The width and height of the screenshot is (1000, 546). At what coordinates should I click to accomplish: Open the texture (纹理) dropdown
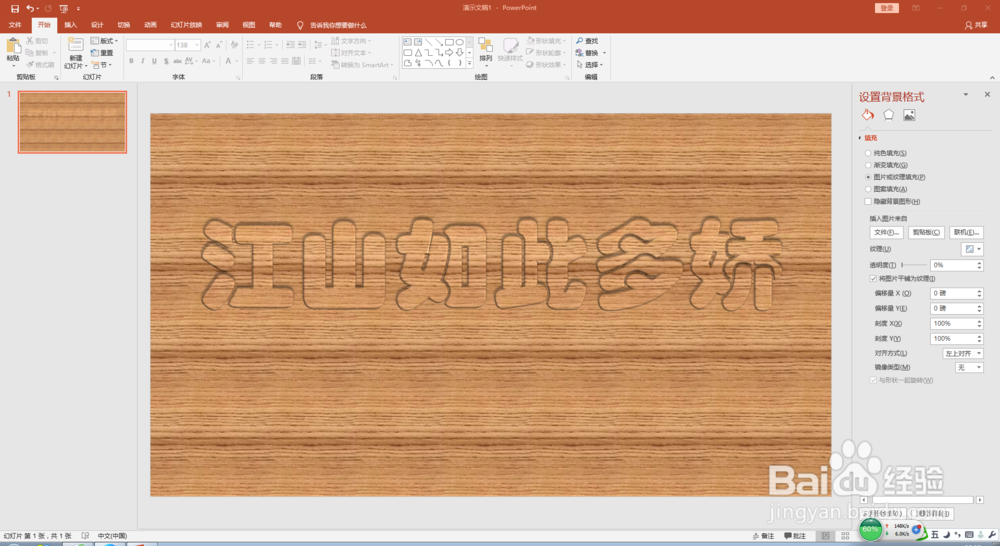click(x=972, y=249)
